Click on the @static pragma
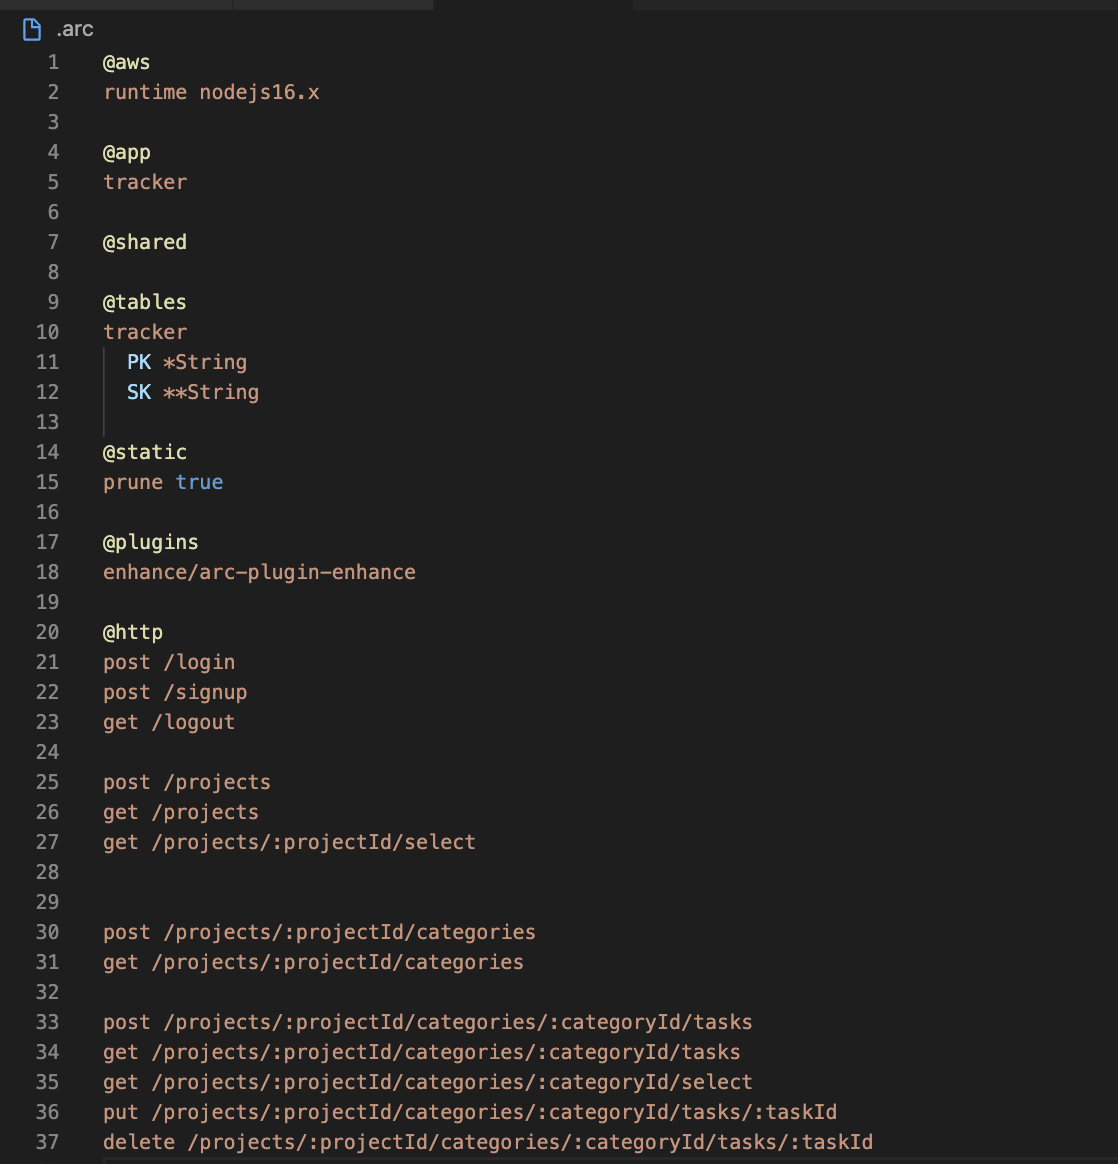This screenshot has width=1118, height=1164. click(145, 452)
